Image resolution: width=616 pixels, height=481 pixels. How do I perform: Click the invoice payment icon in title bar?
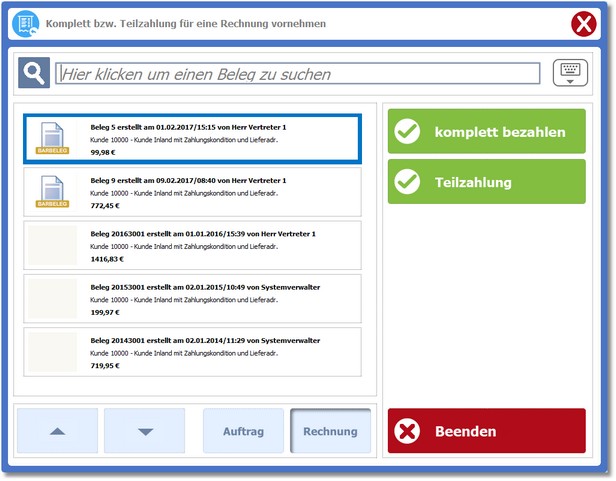pyautogui.click(x=27, y=22)
